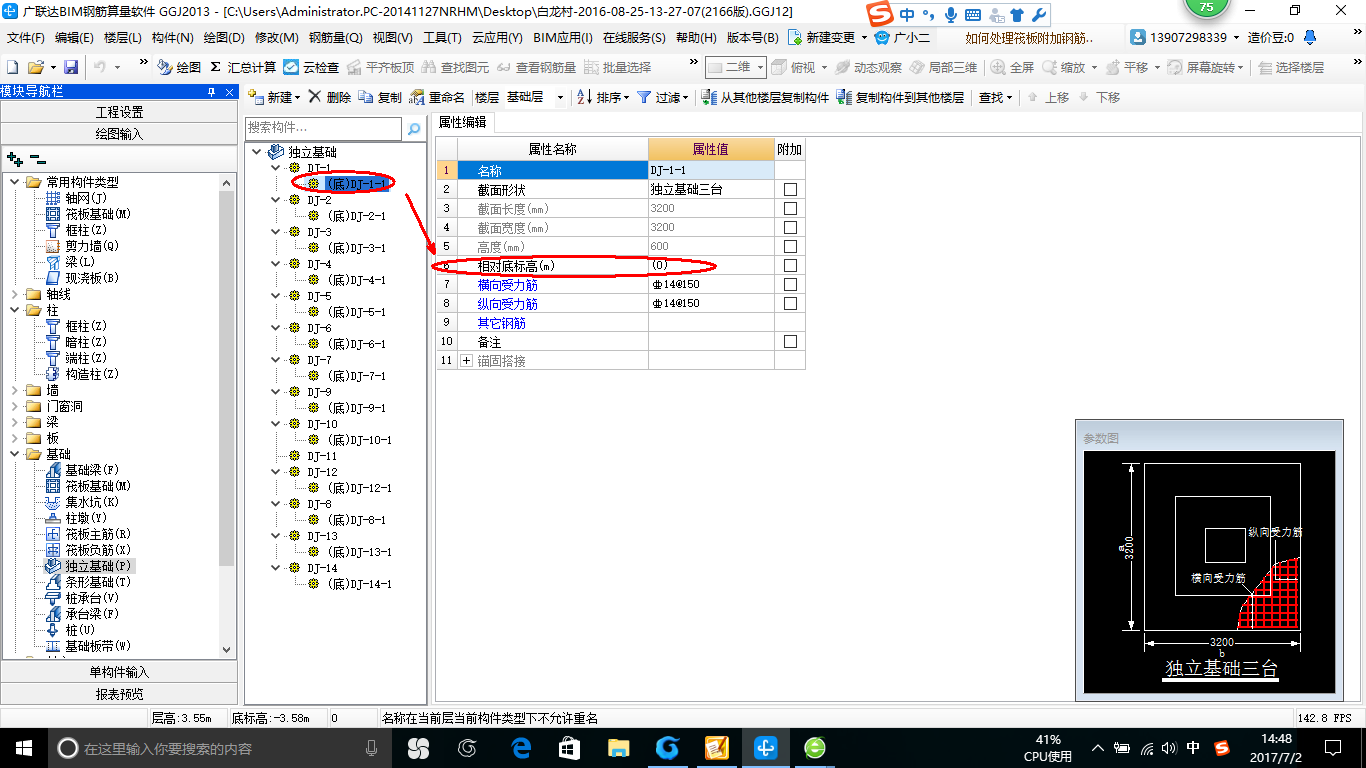This screenshot has height=768, width=1366.
Task: Toggle 附加 checkbox for 截面宽度 row
Action: (x=790, y=227)
